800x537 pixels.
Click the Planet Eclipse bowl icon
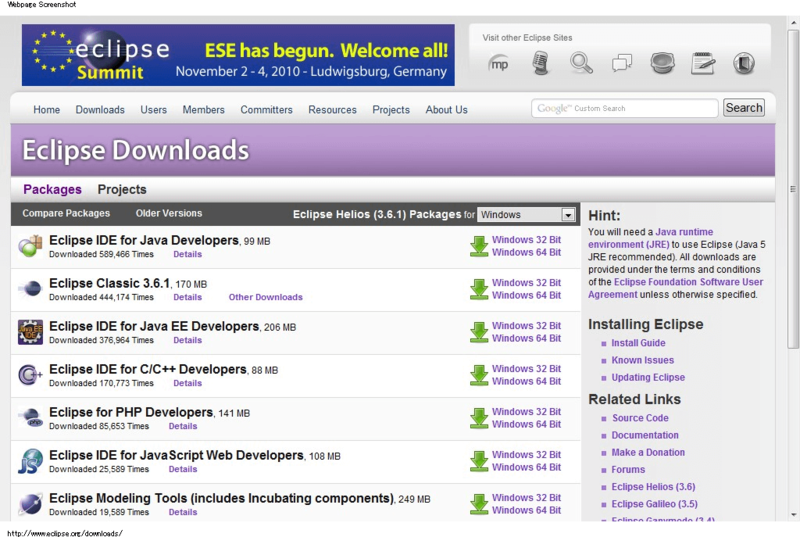[662, 63]
